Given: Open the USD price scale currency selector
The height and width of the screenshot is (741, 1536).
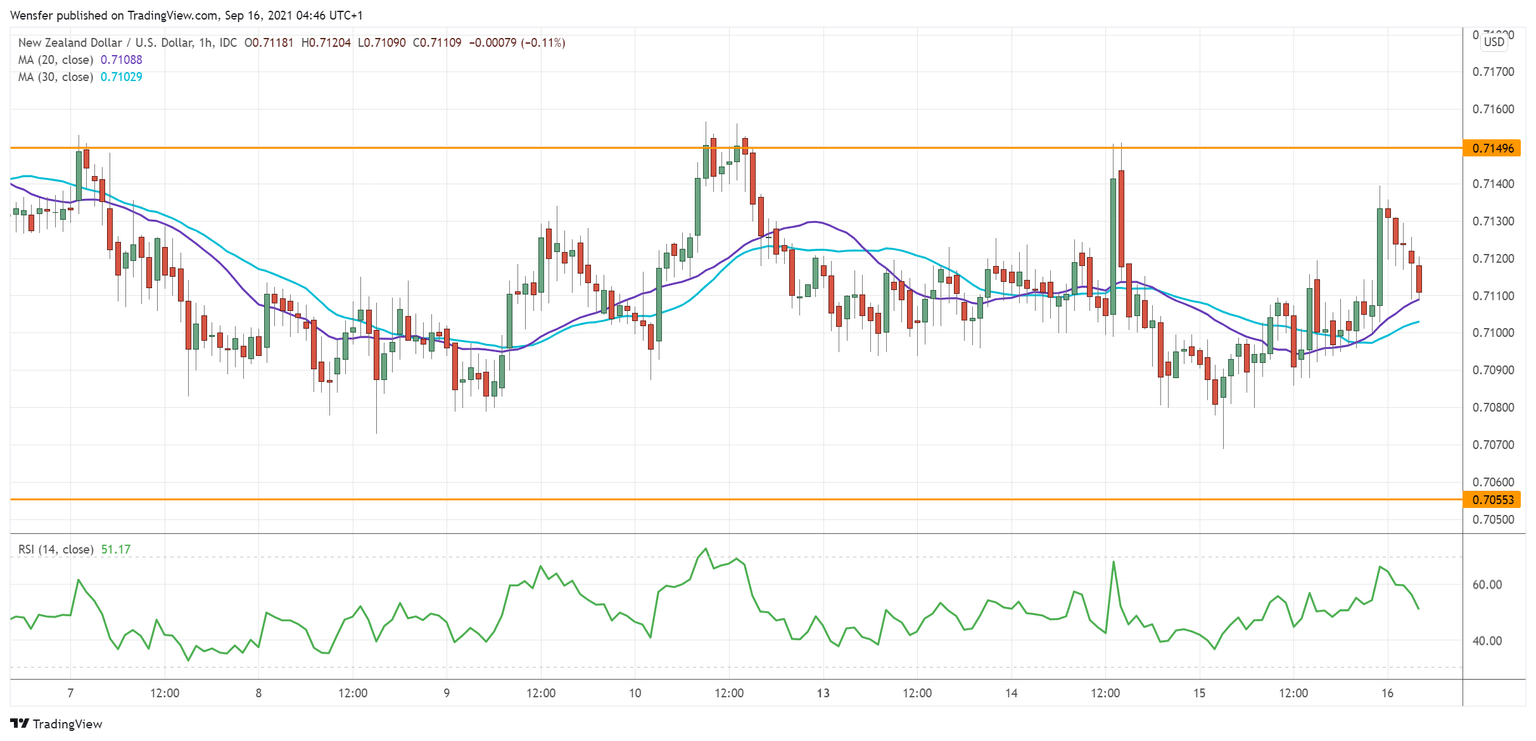Looking at the screenshot, I should point(1492,42).
